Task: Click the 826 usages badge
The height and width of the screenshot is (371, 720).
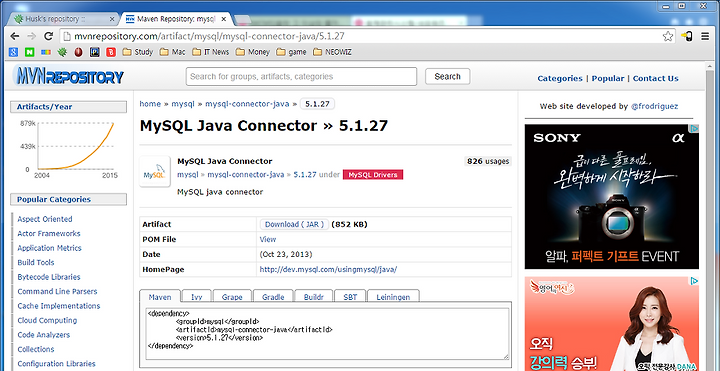Action: 488,161
